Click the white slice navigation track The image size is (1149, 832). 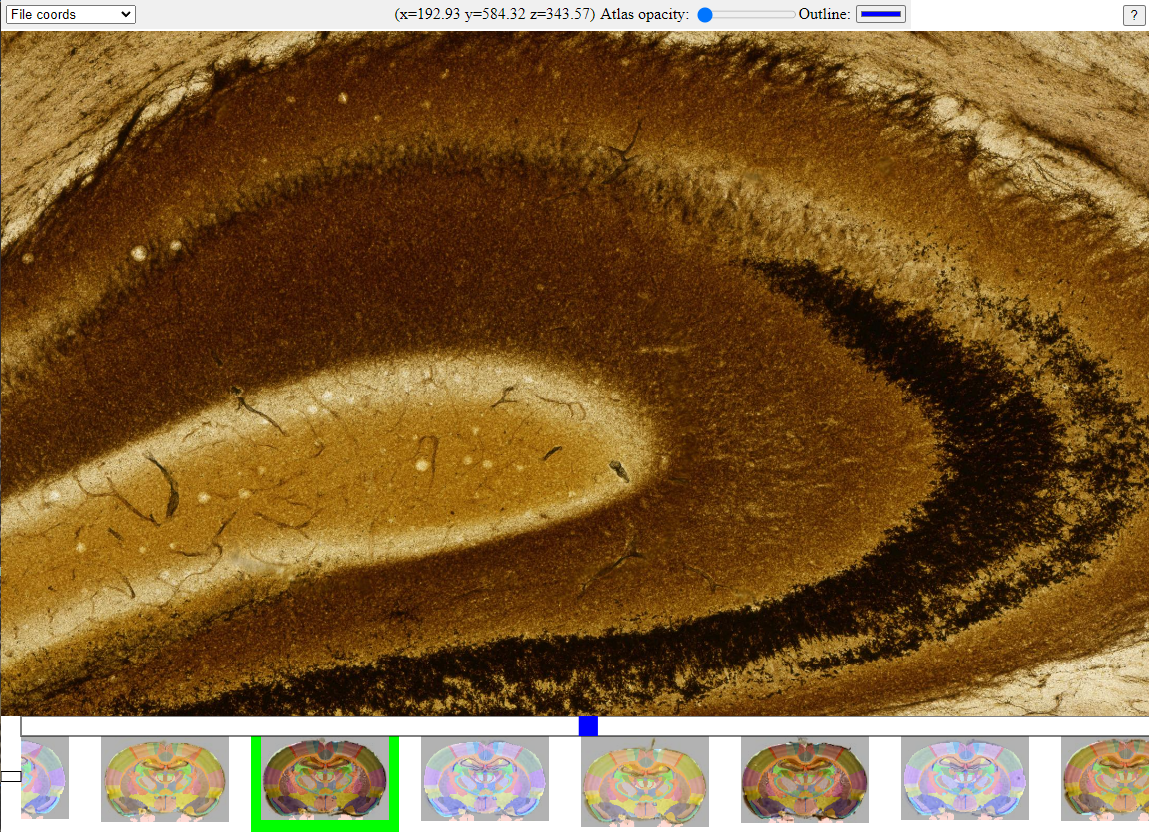coord(300,726)
